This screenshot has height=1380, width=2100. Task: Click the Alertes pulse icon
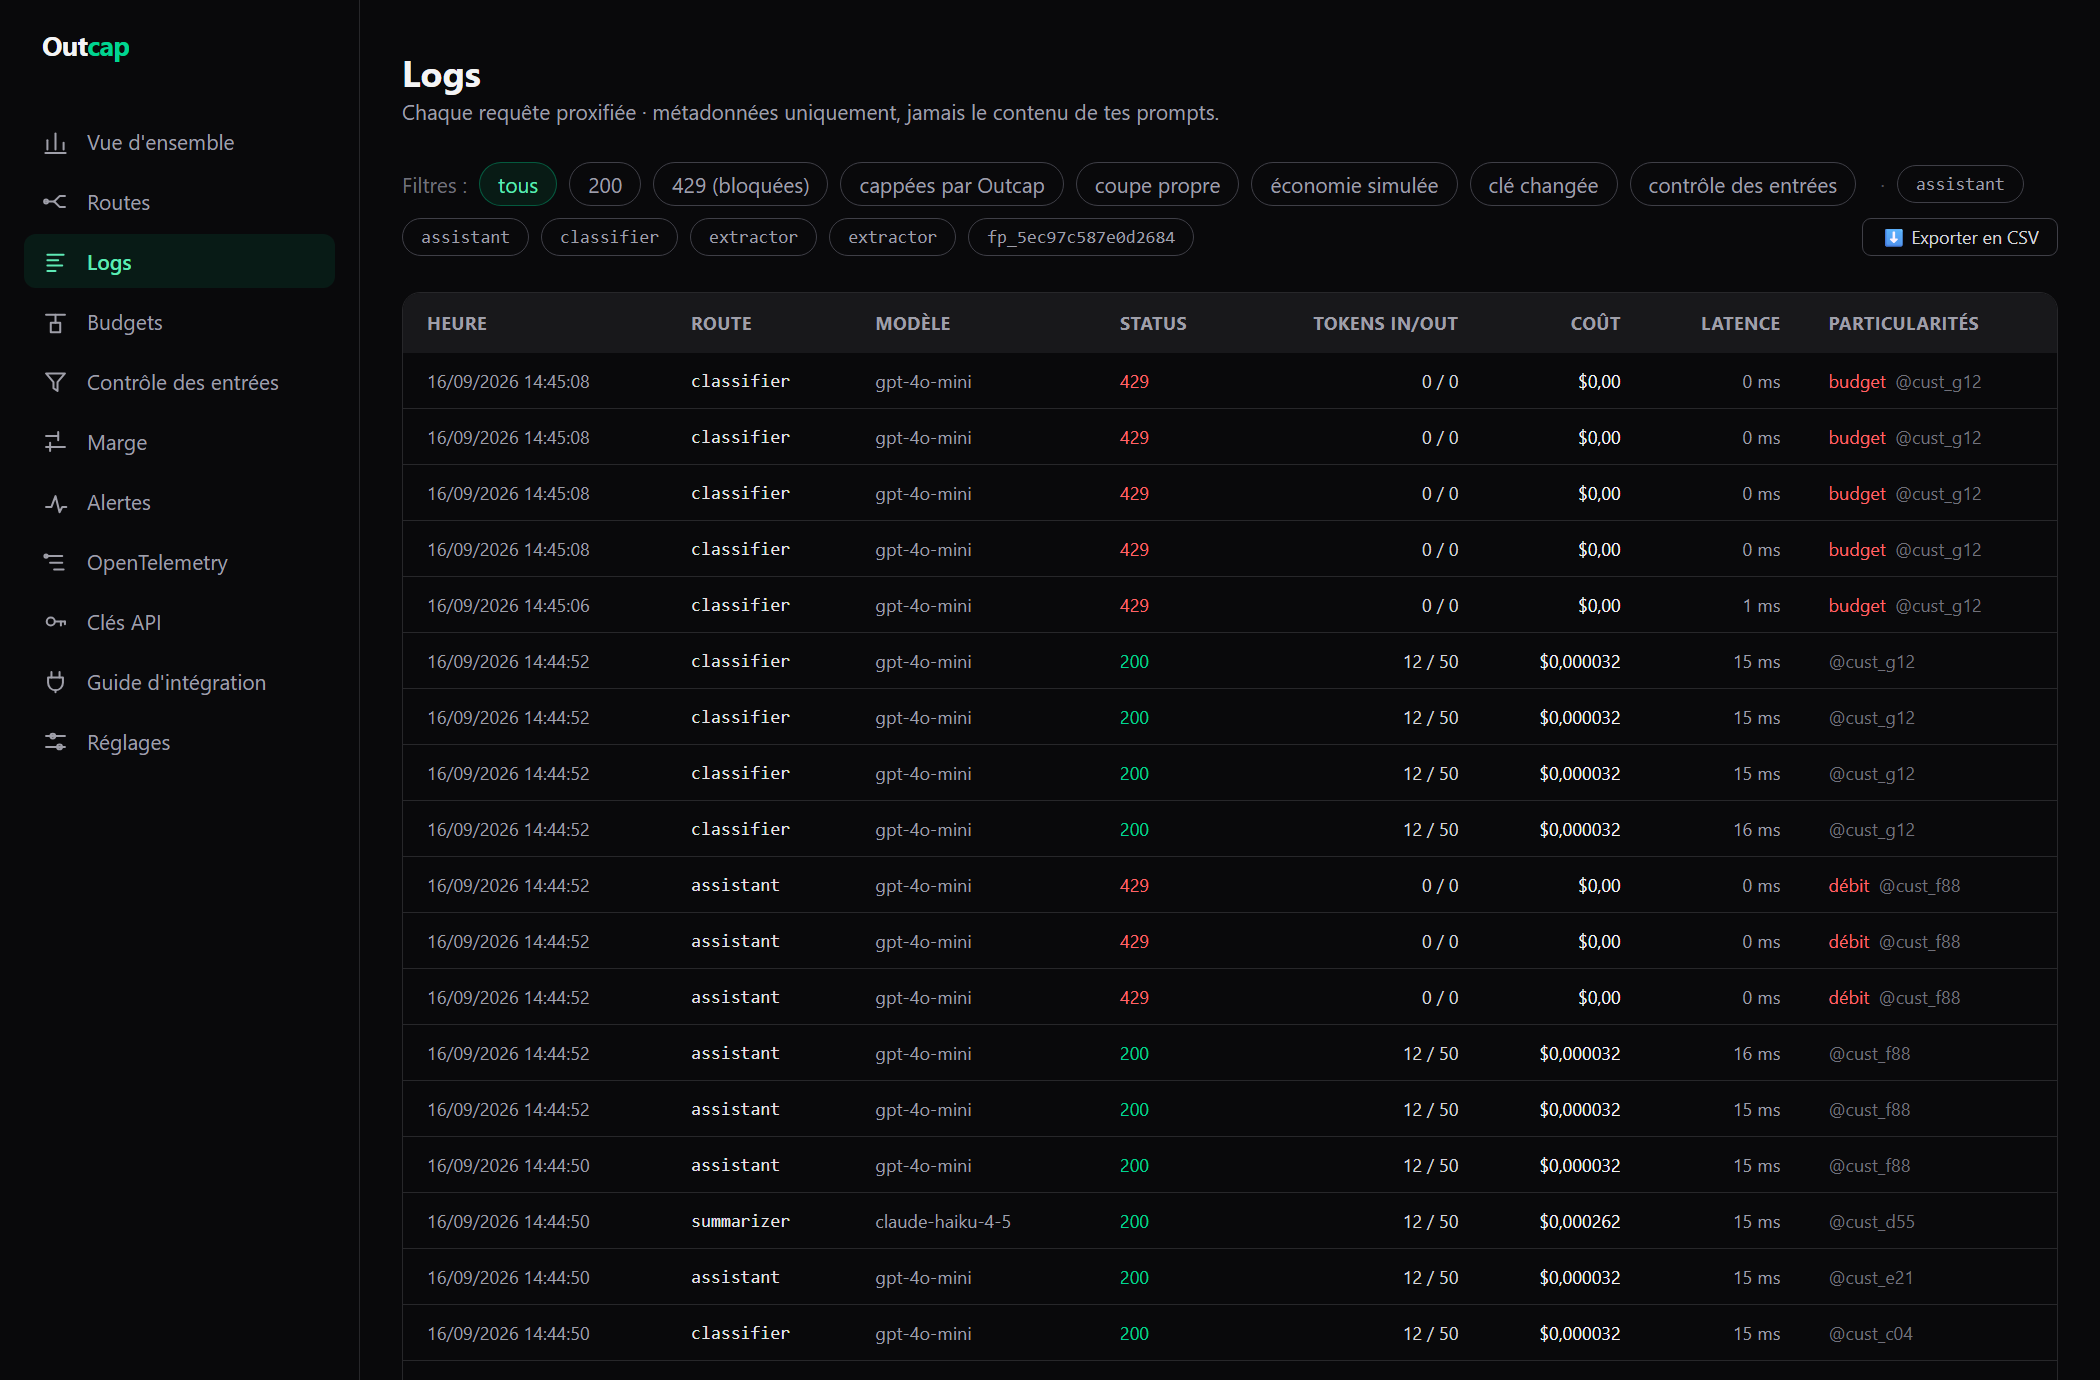pyautogui.click(x=56, y=503)
